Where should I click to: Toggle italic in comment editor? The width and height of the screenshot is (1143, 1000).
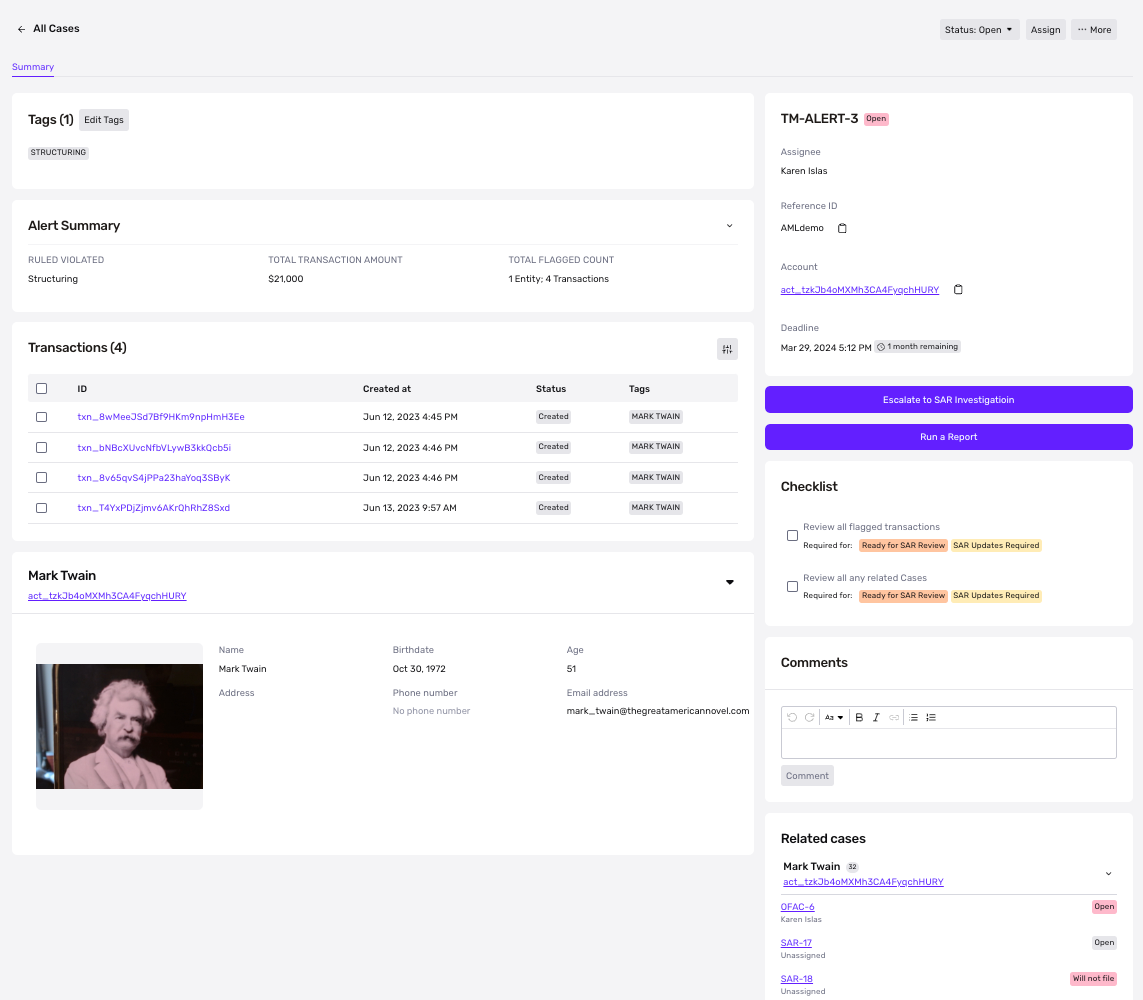[x=876, y=717]
